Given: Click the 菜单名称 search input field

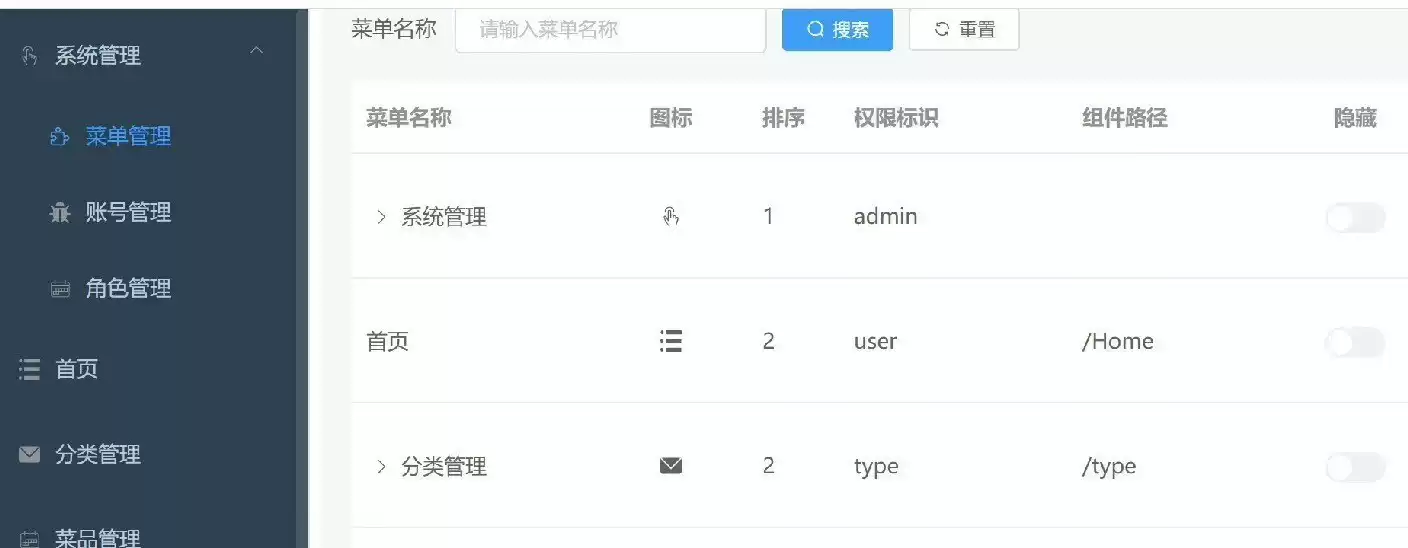Looking at the screenshot, I should click(x=610, y=30).
